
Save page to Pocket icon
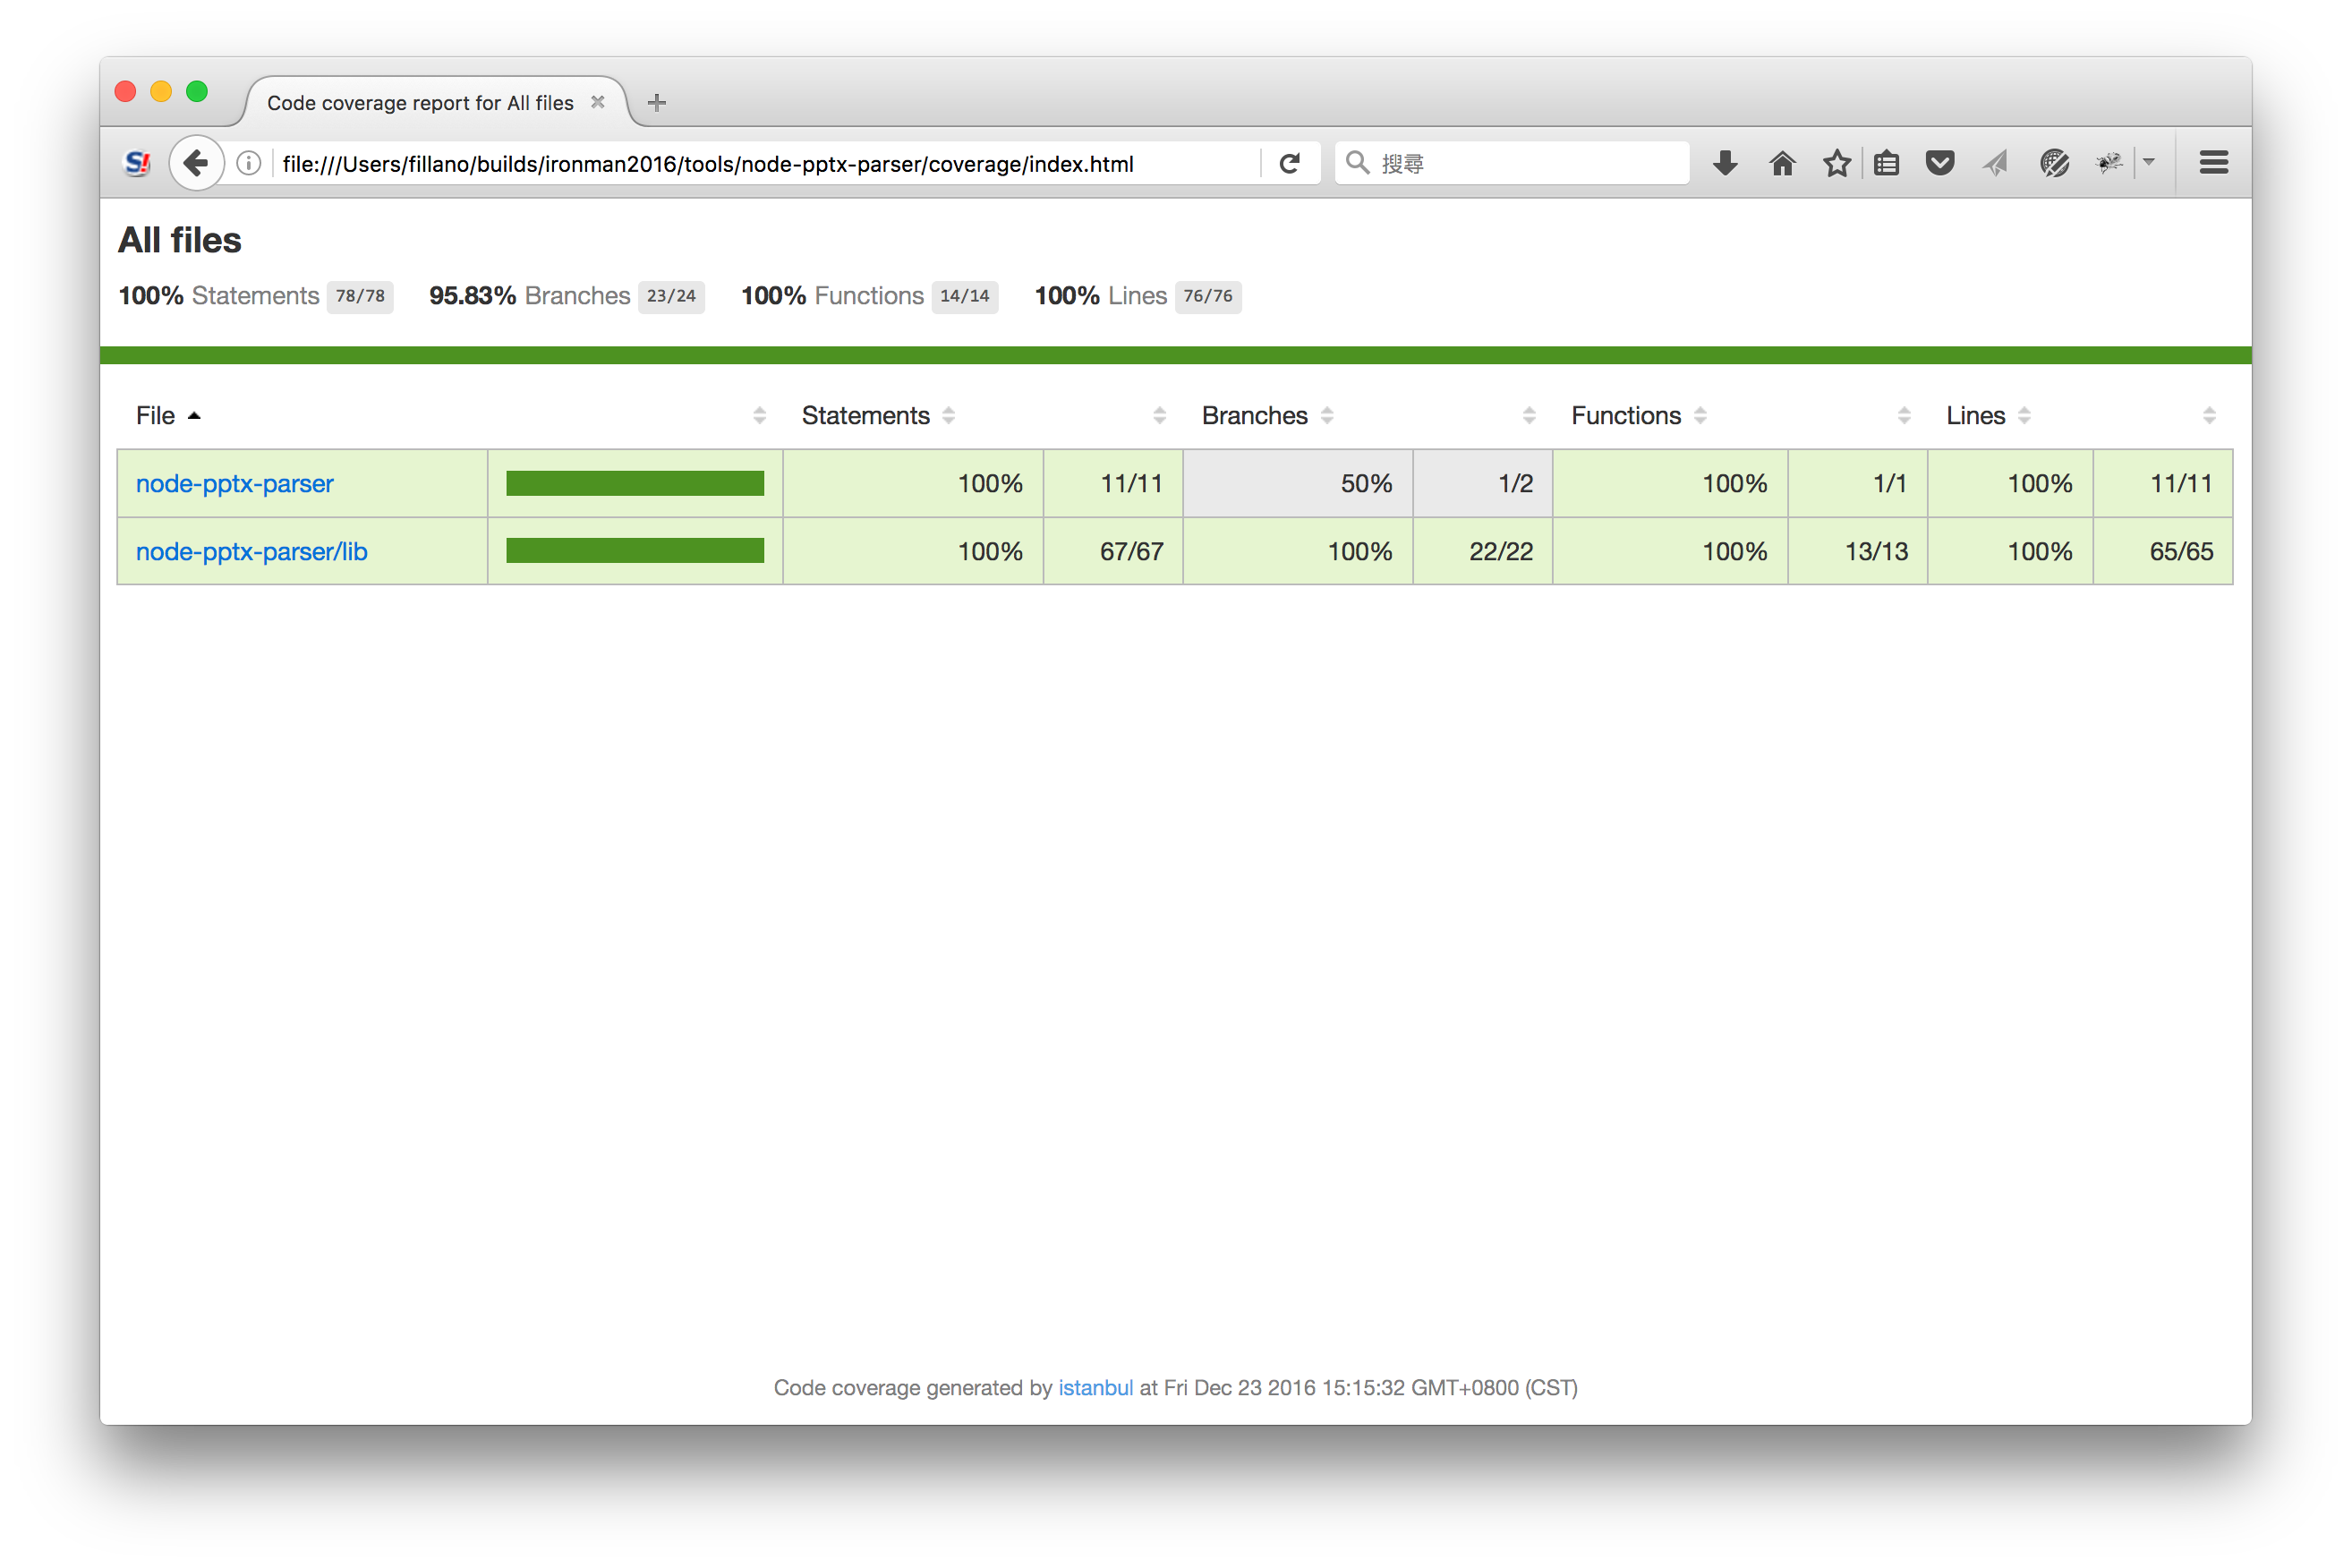(x=1940, y=163)
